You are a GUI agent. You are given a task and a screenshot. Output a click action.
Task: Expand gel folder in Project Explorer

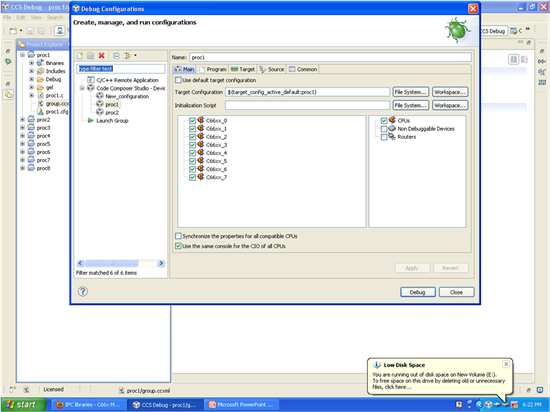32,87
